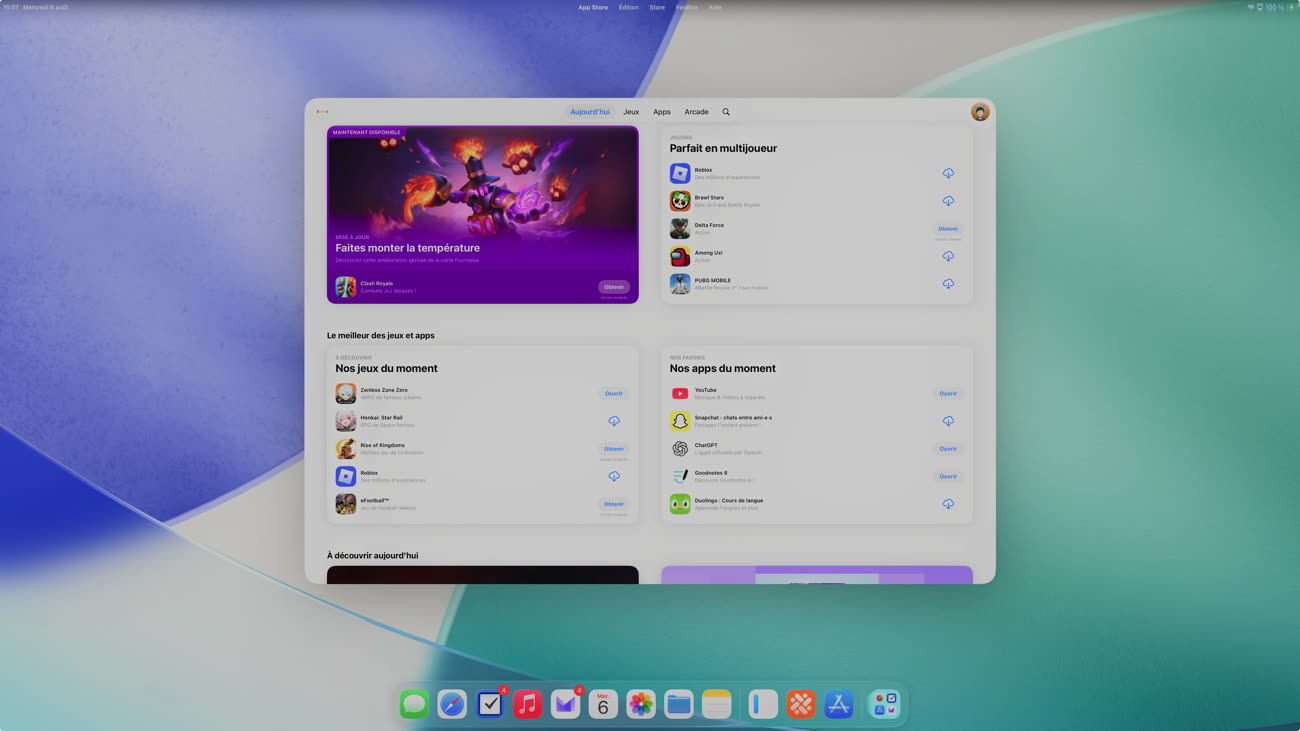Viewport: 1300px width, 731px height.
Task: Click Ouvrir for YouTube
Action: (x=948, y=394)
